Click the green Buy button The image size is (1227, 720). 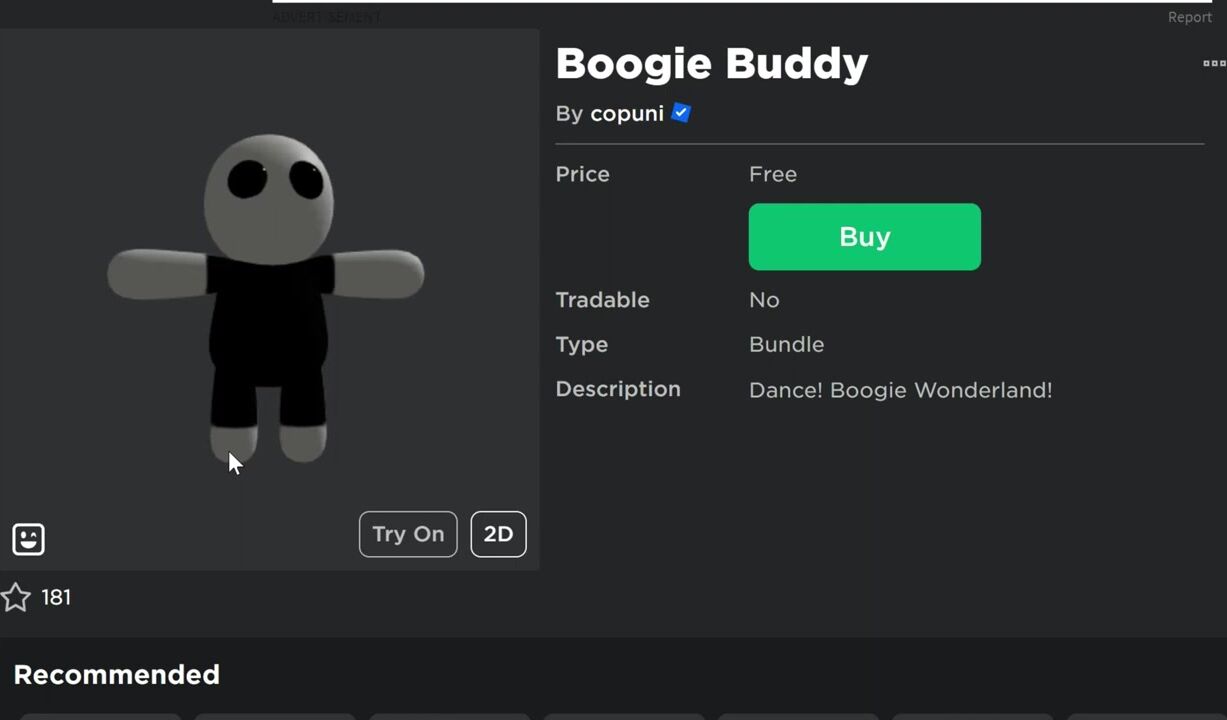coord(864,237)
